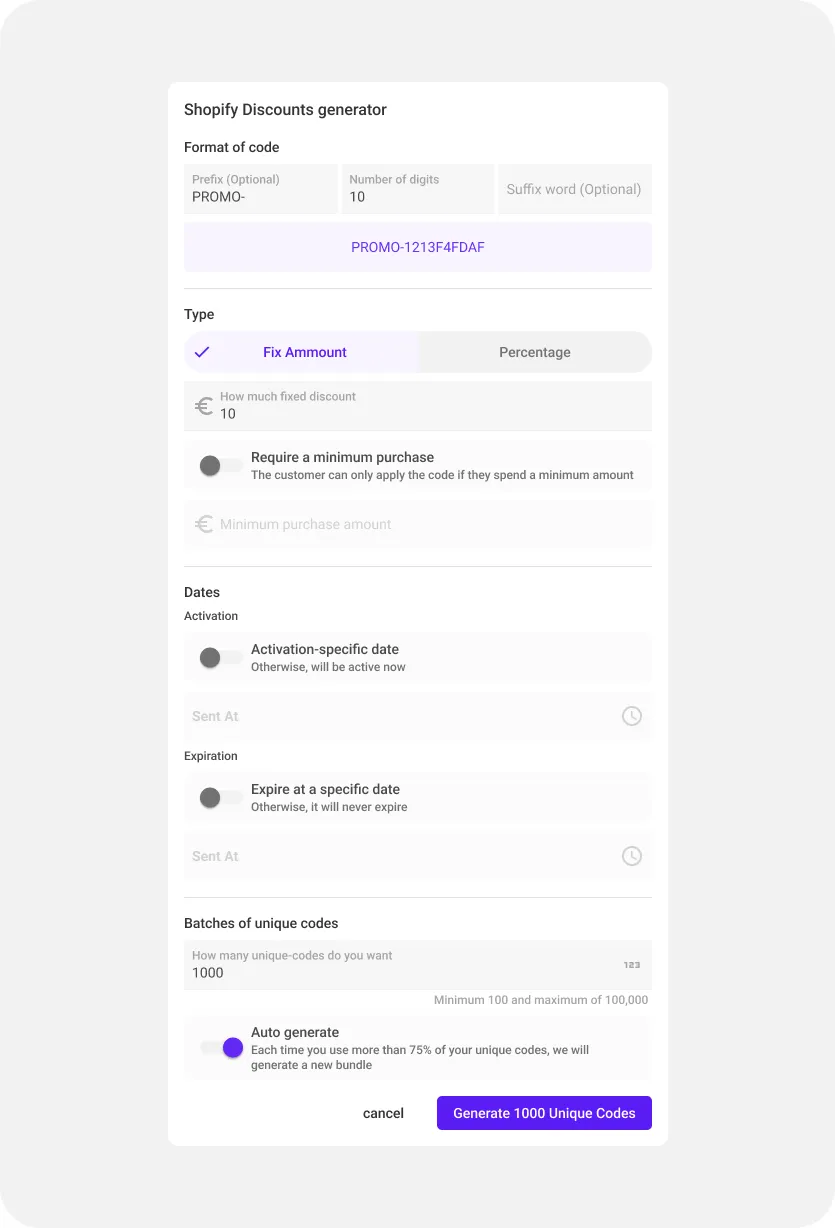Switch to the Percentage discount type
The image size is (835, 1228).
click(x=535, y=352)
